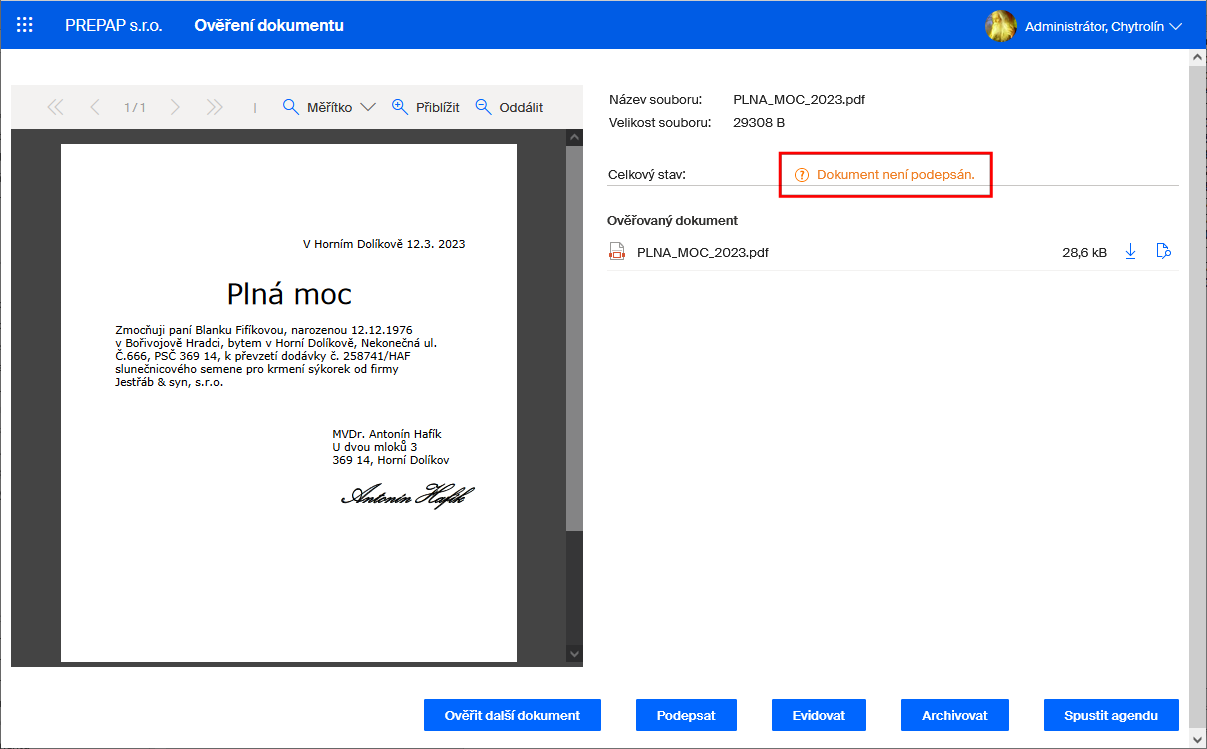Go to next page in viewer
The image size is (1207, 749).
[175, 107]
